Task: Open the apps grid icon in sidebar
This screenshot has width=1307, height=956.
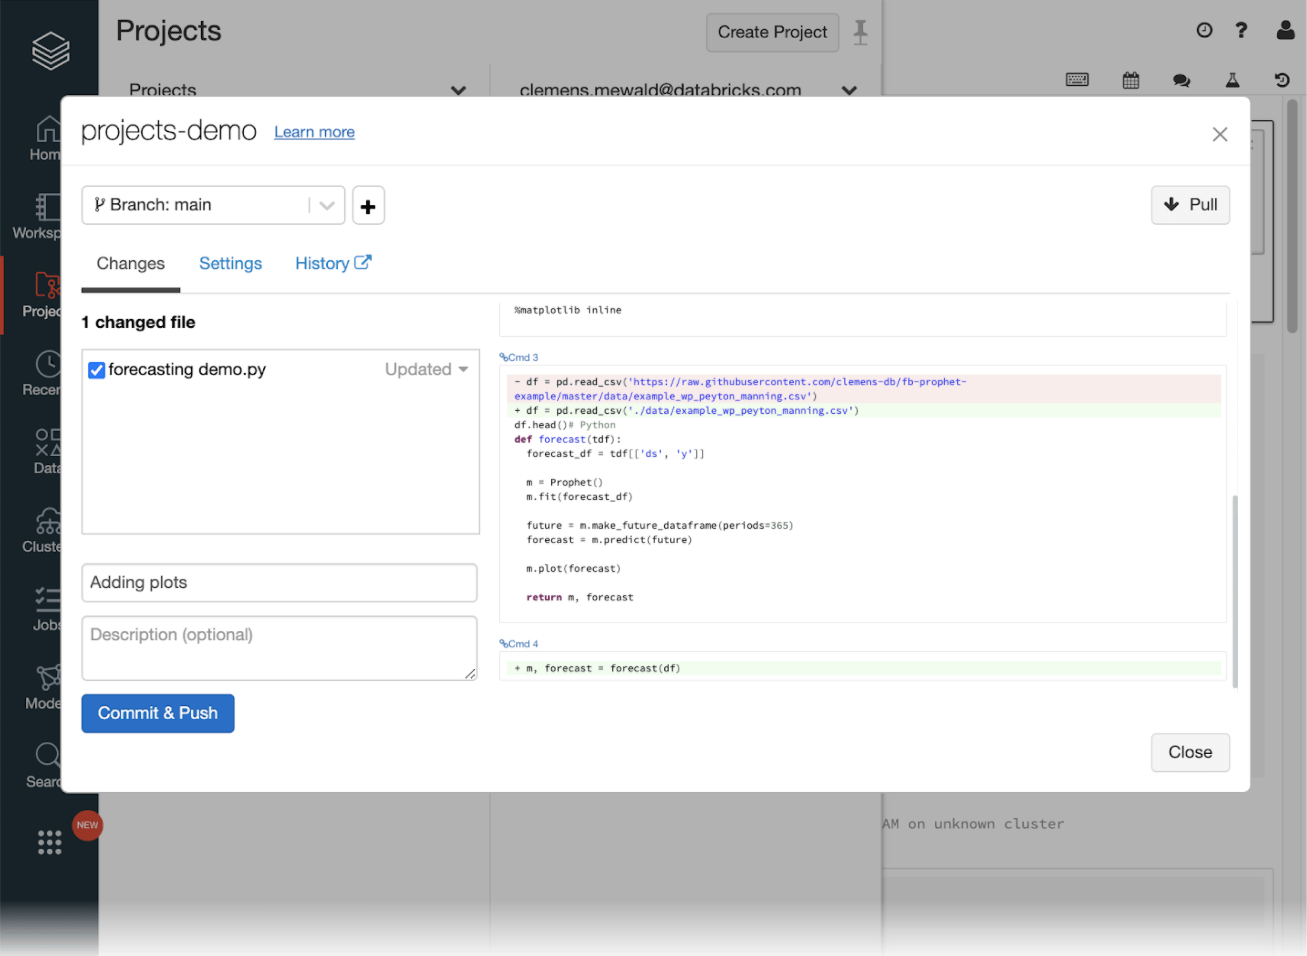Action: click(49, 842)
